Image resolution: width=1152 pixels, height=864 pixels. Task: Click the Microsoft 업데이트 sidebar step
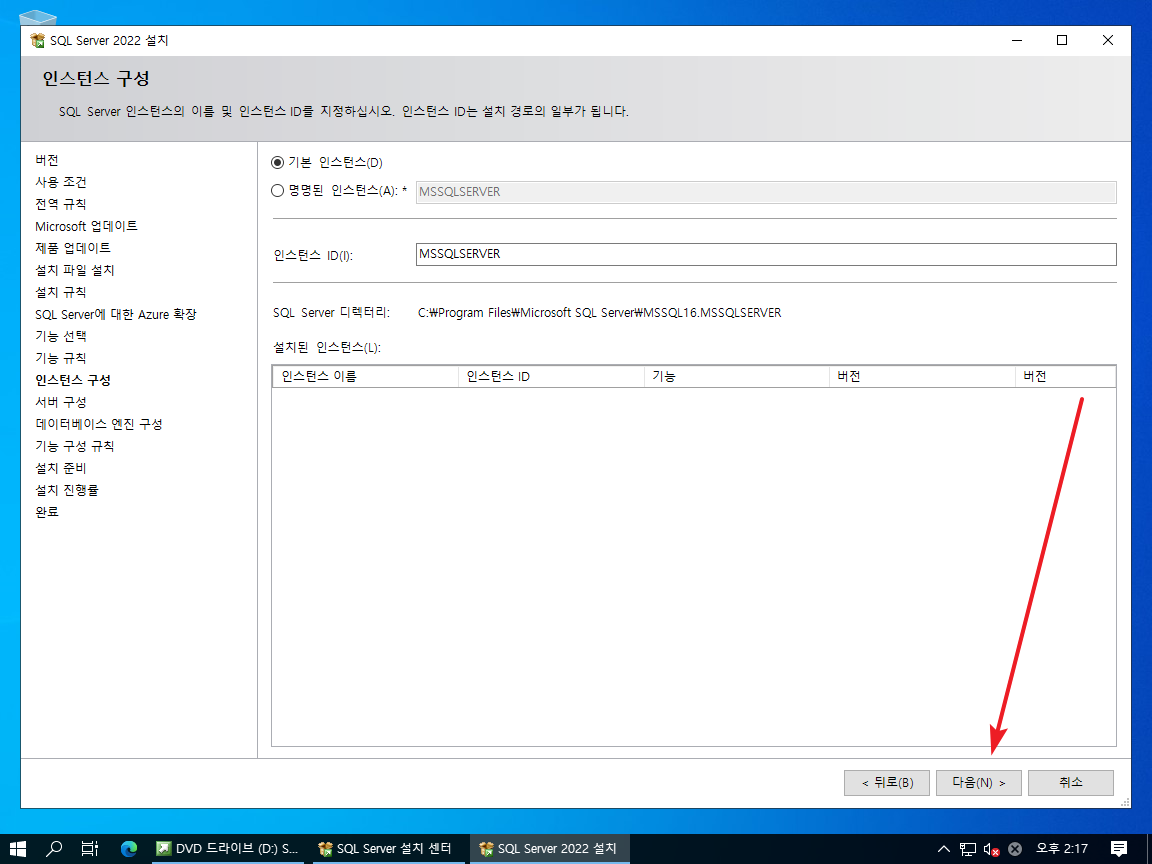pos(87,226)
